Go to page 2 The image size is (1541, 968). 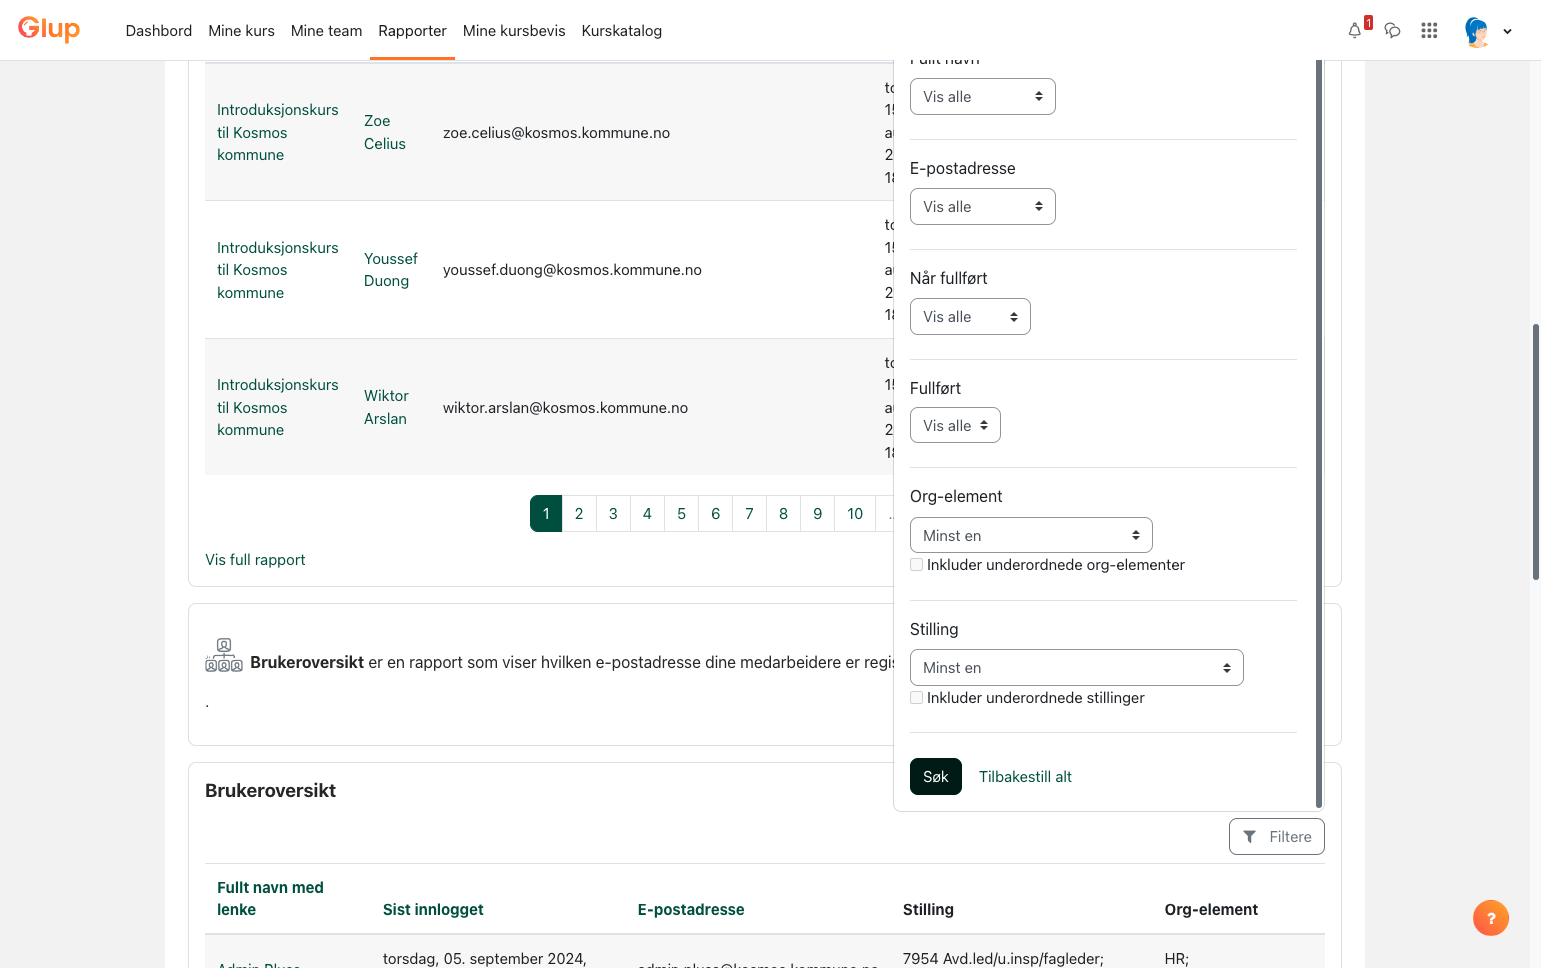(x=579, y=514)
